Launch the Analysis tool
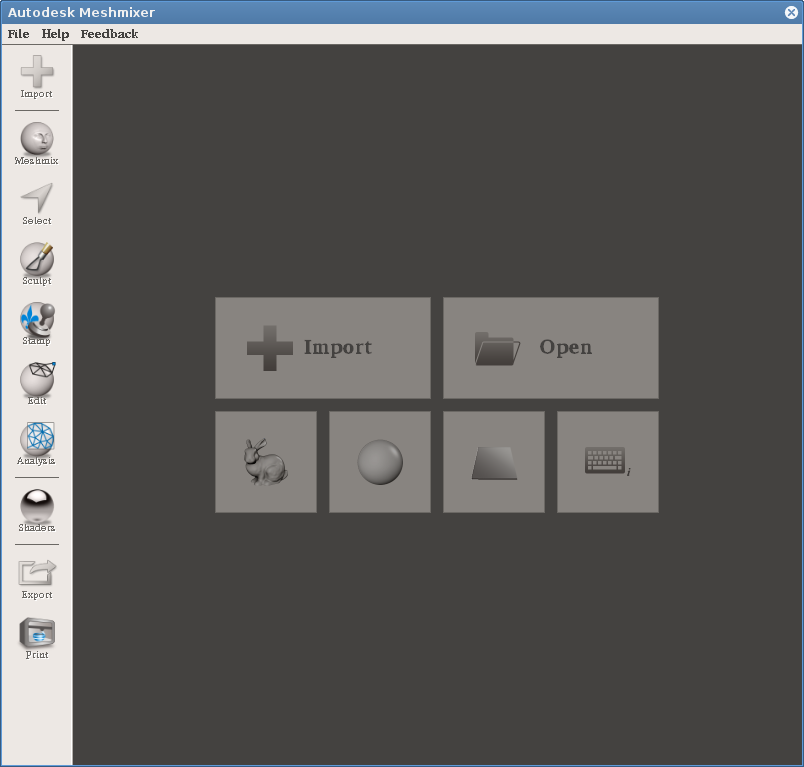804x767 pixels. tap(36, 444)
